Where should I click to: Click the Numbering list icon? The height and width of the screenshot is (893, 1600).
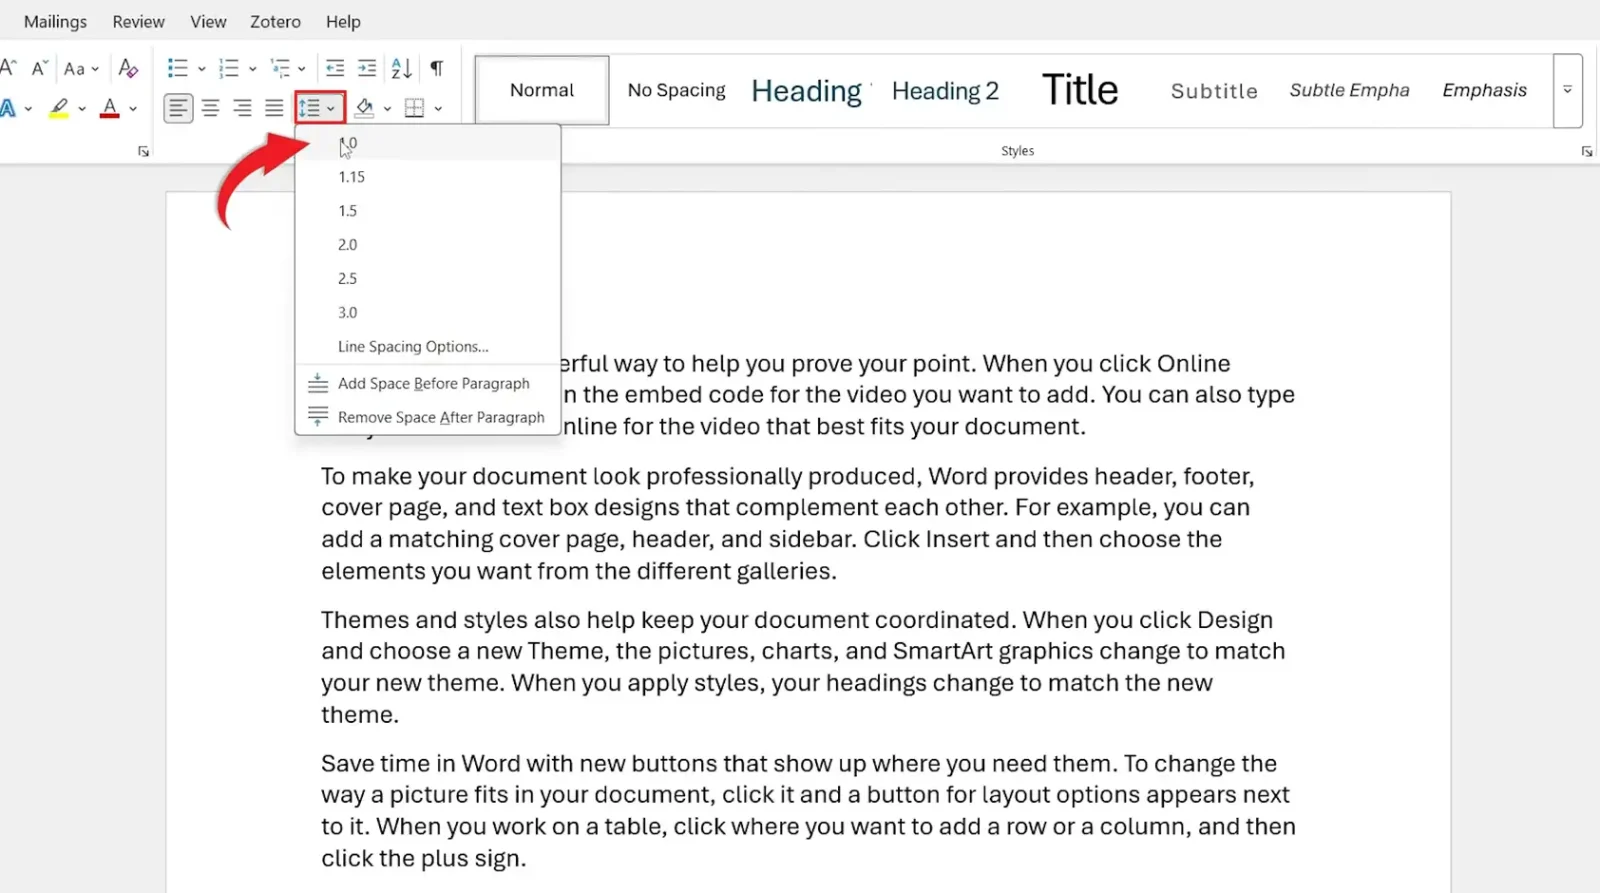click(x=229, y=68)
